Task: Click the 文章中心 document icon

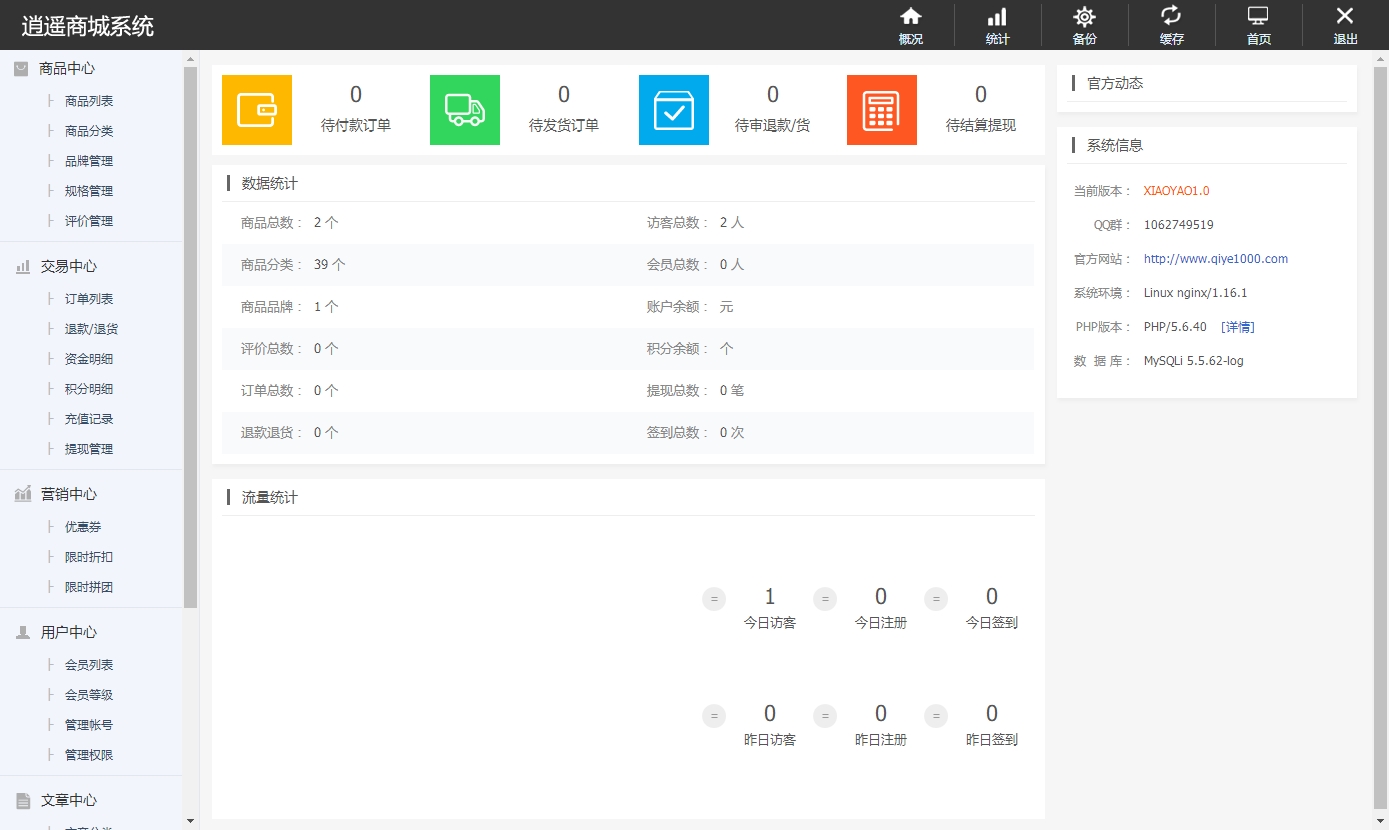Action: 22,800
